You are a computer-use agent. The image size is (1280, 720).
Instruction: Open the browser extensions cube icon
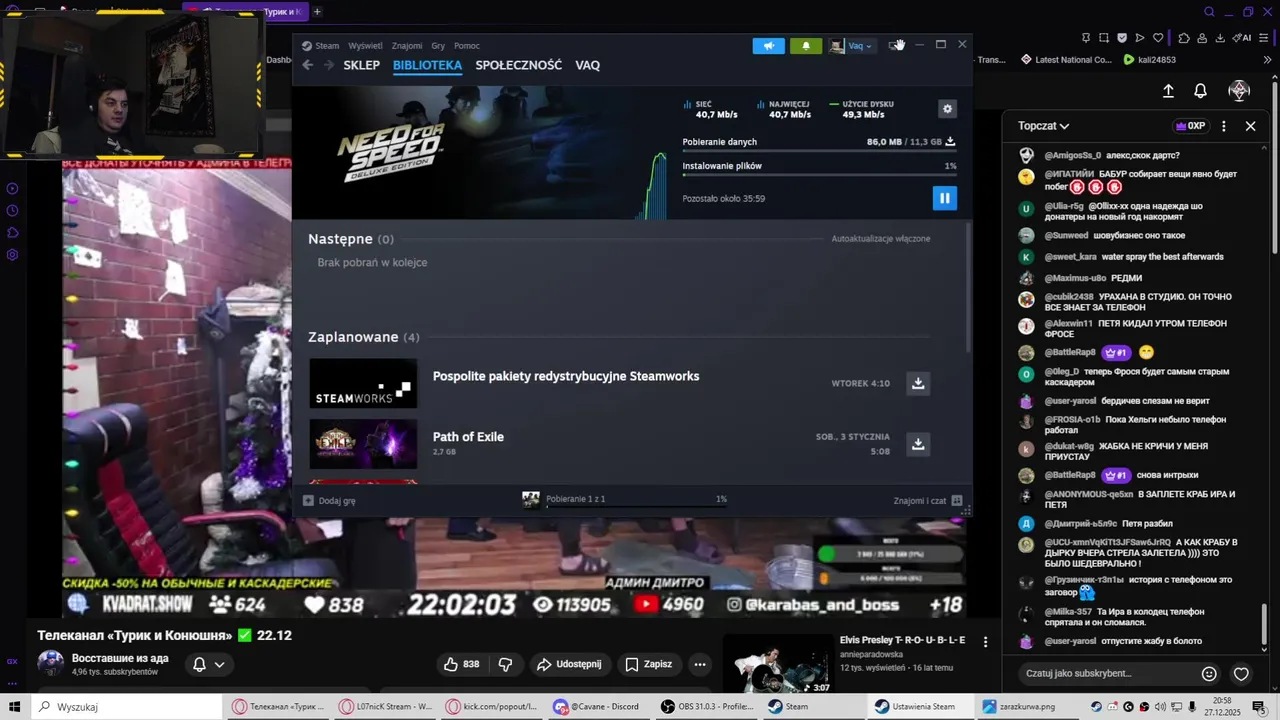(1184, 38)
